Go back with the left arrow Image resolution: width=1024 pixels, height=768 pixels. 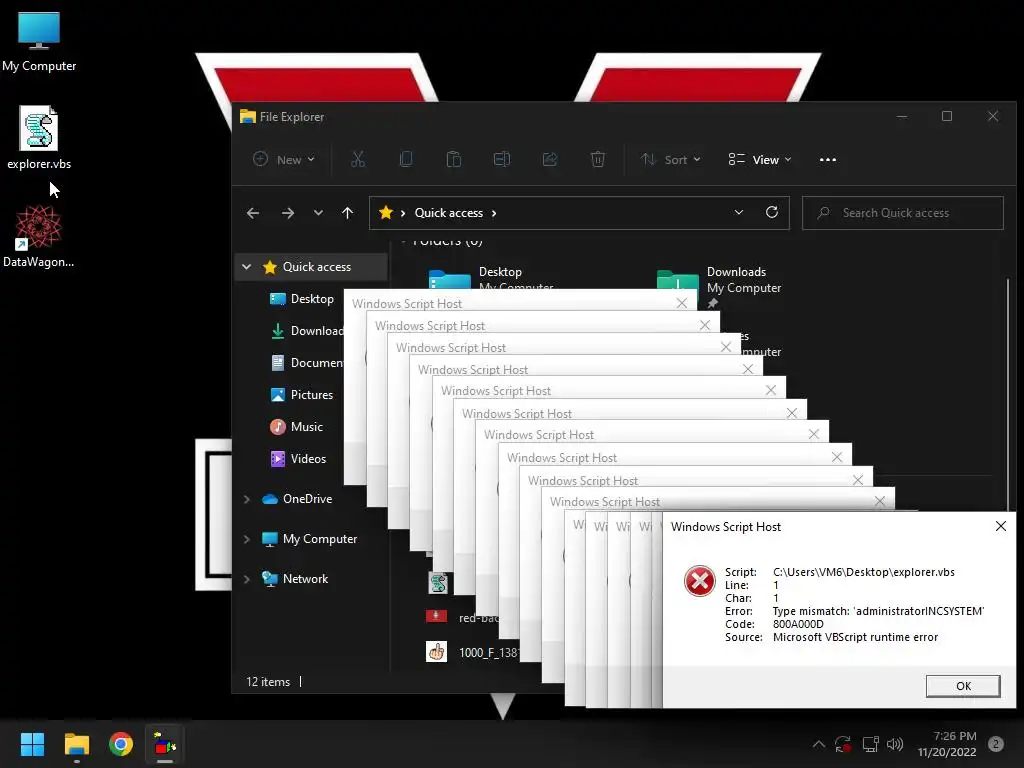coord(253,213)
